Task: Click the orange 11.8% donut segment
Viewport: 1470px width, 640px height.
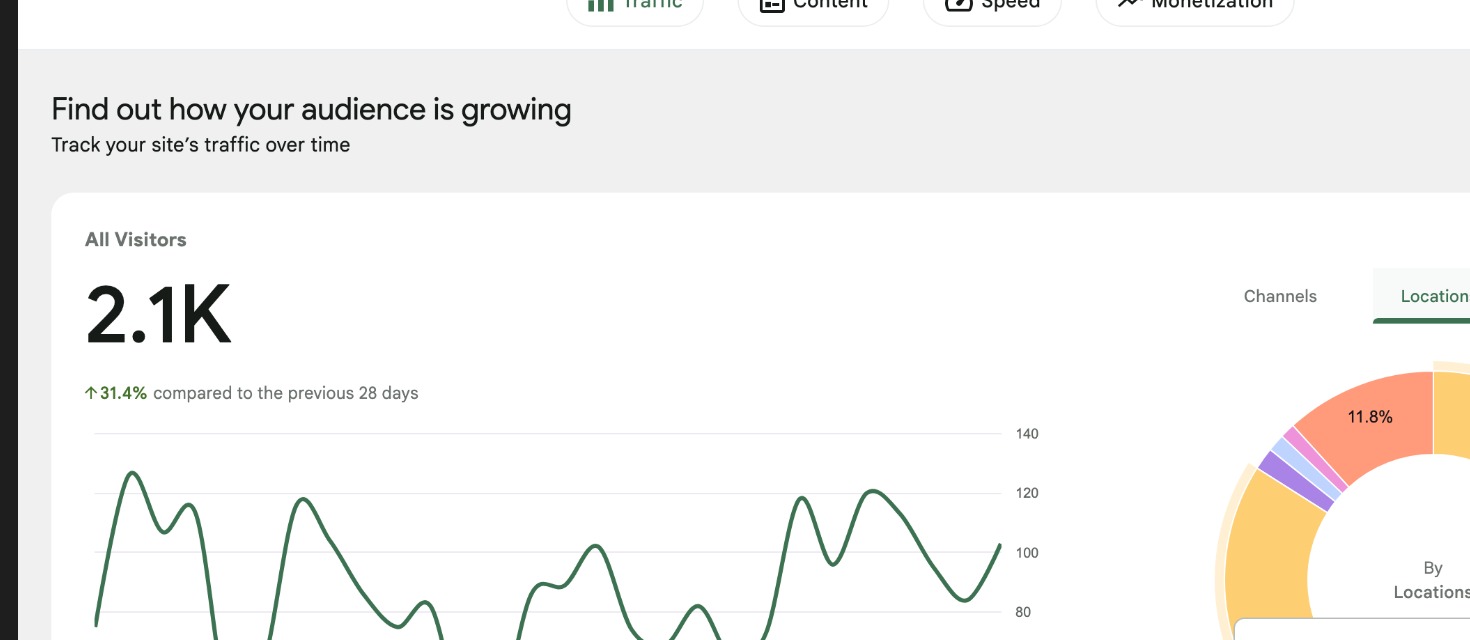Action: (x=1370, y=420)
